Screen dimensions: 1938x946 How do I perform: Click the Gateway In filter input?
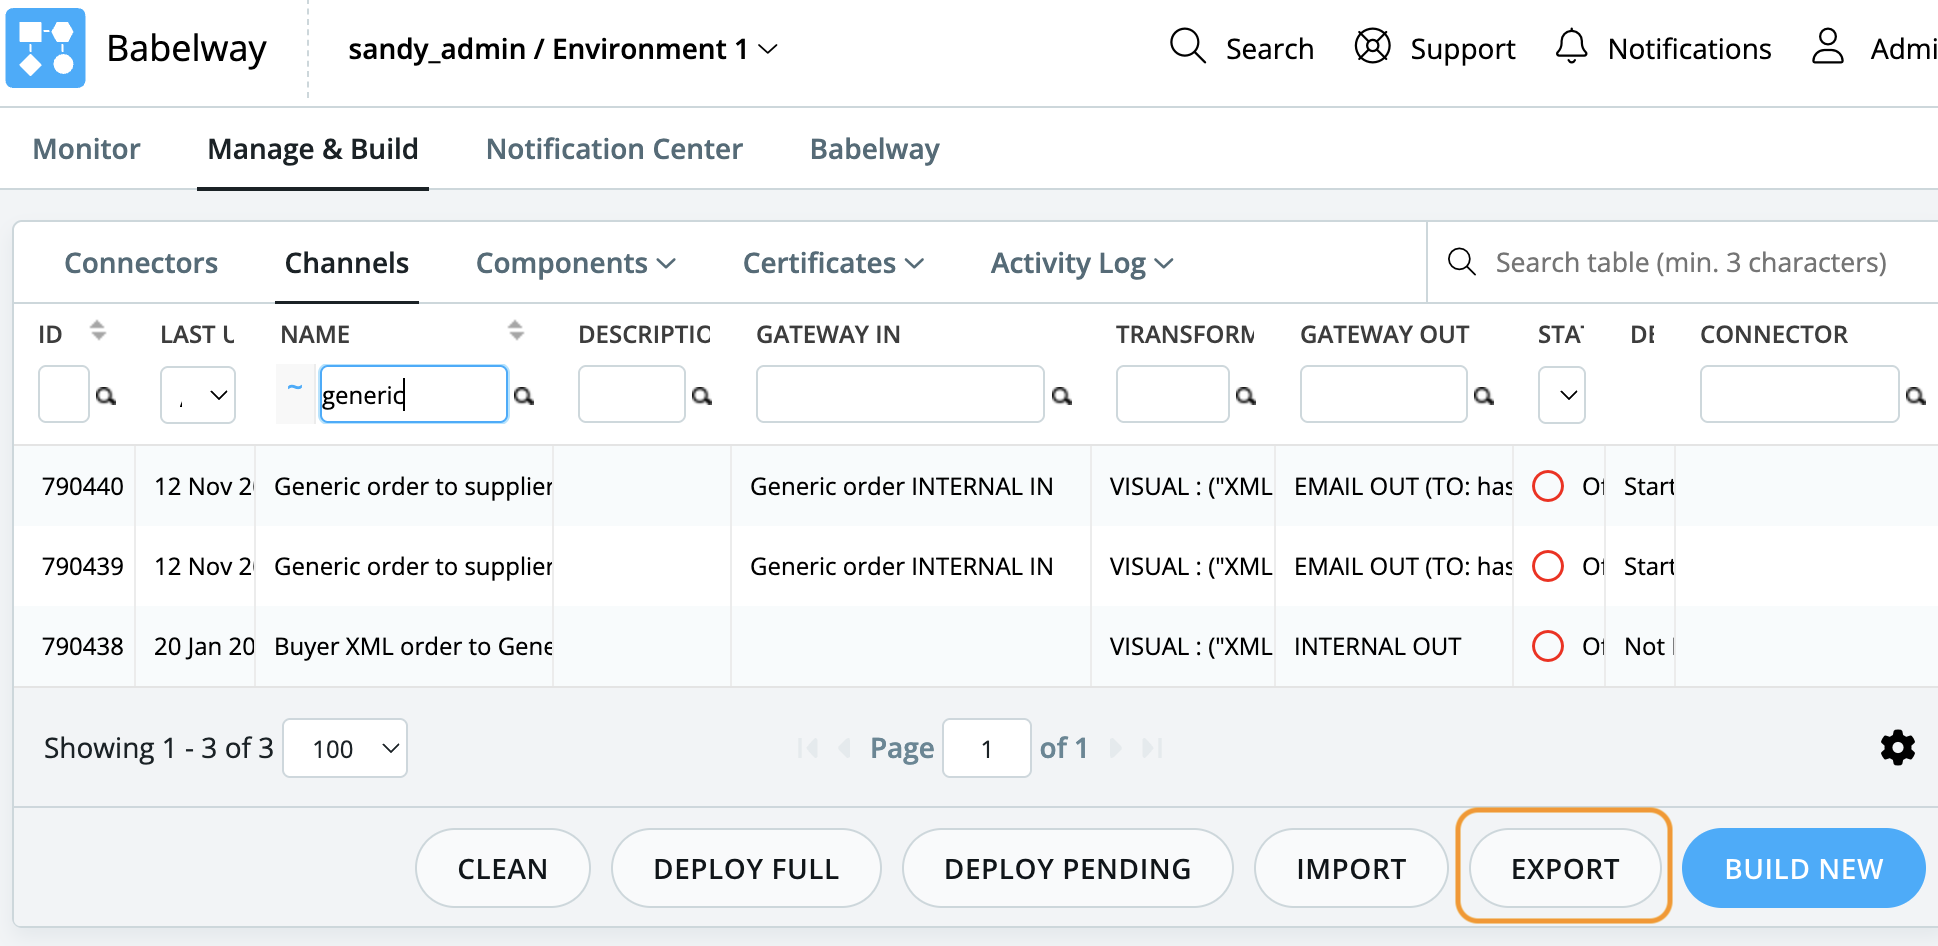point(900,394)
